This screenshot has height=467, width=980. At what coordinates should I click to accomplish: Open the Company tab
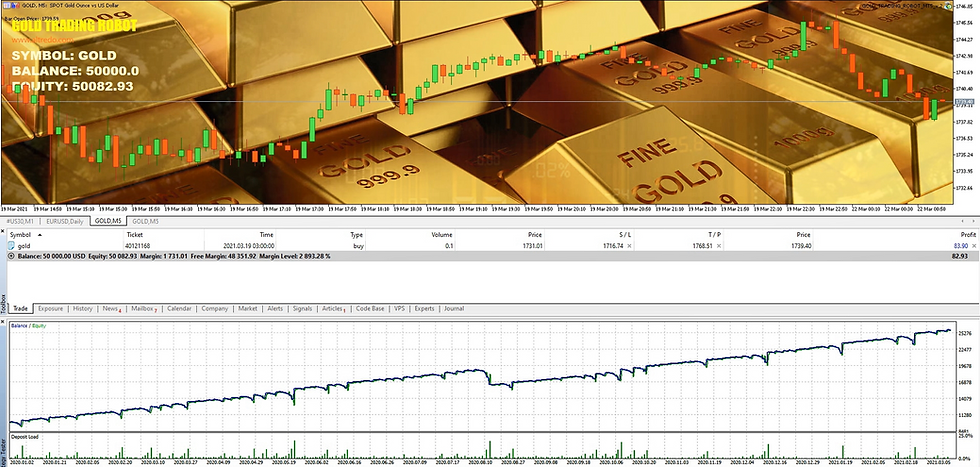pos(215,309)
